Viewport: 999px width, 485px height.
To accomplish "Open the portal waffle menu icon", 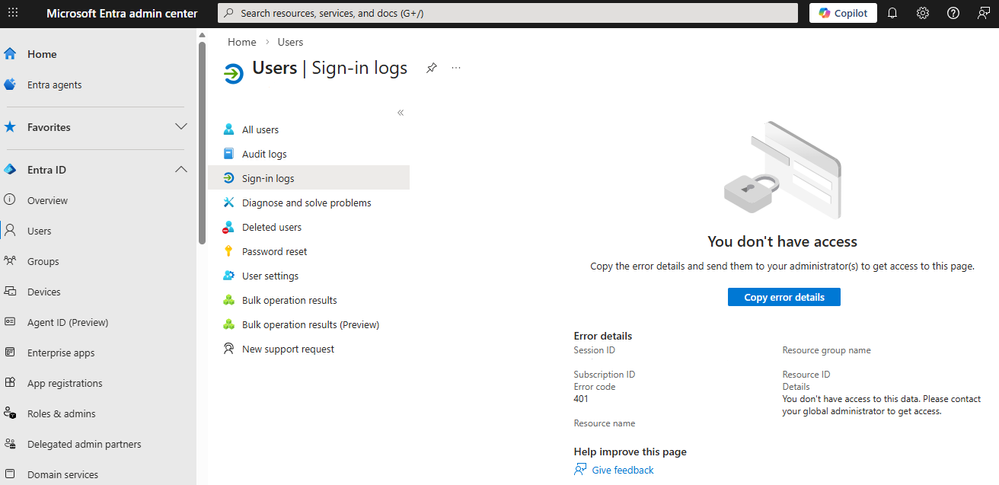I will click(x=13, y=13).
